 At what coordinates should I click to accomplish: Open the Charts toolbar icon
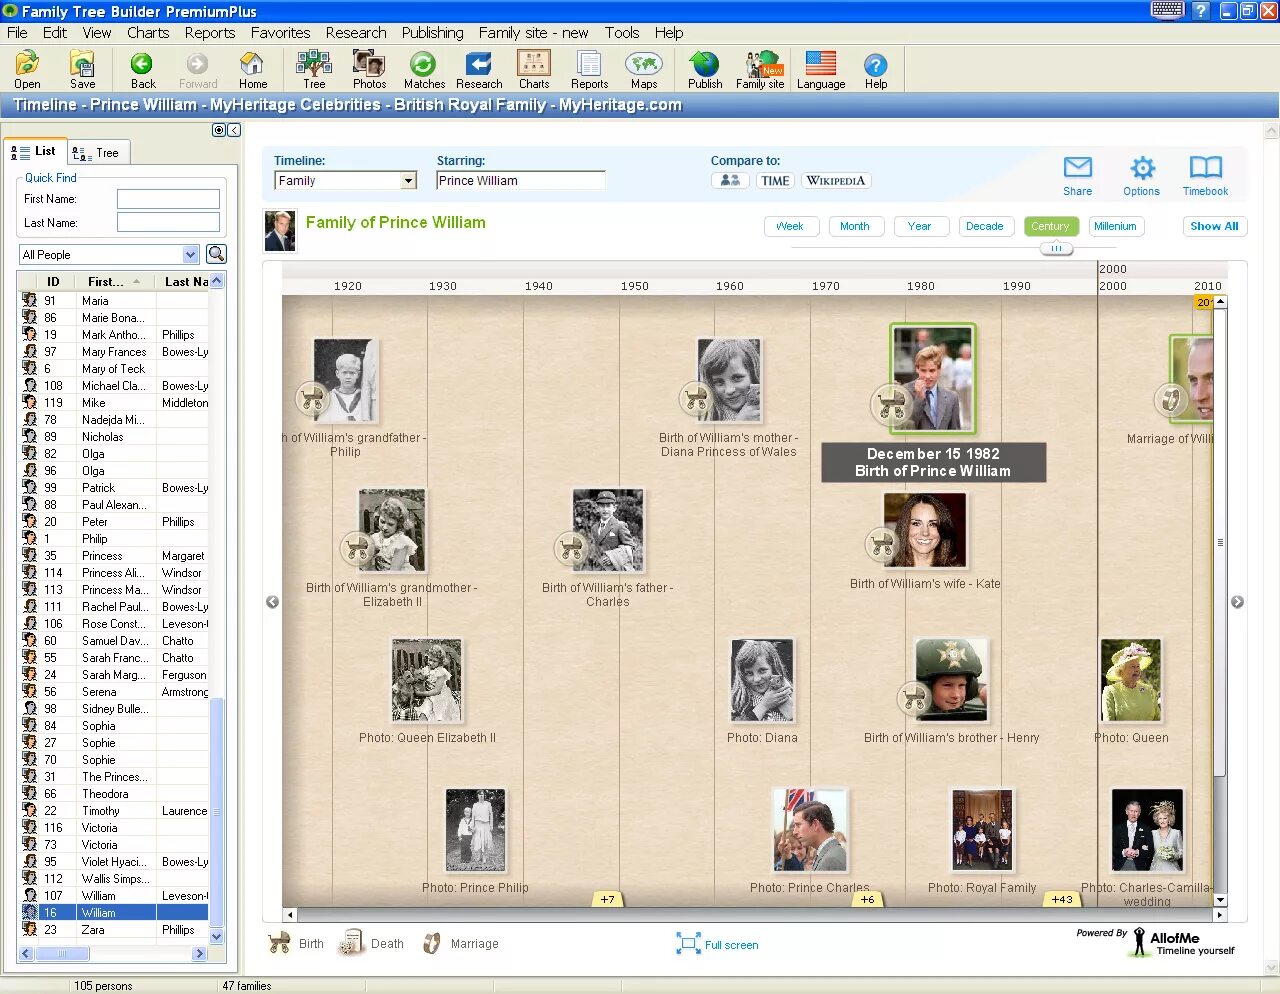pos(534,69)
